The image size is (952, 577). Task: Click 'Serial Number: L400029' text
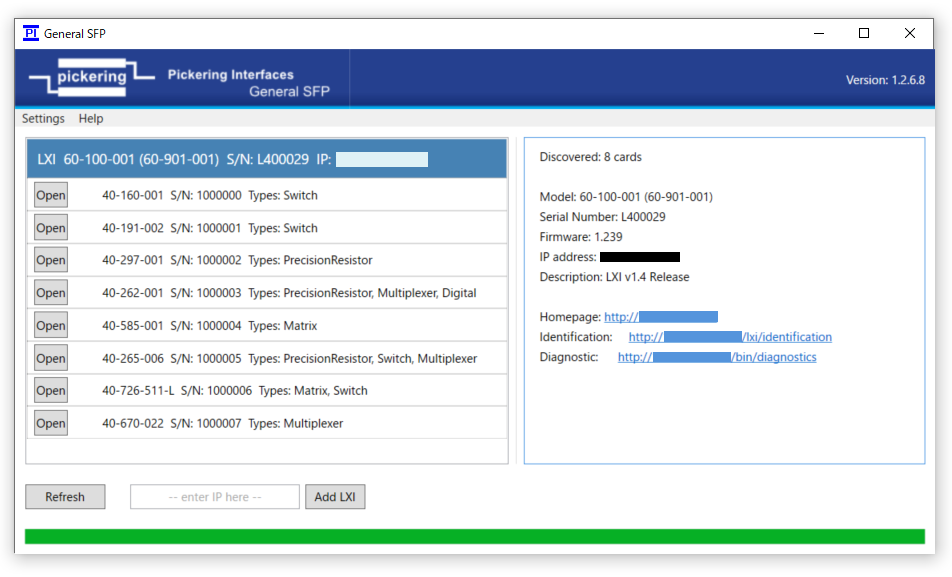point(602,217)
